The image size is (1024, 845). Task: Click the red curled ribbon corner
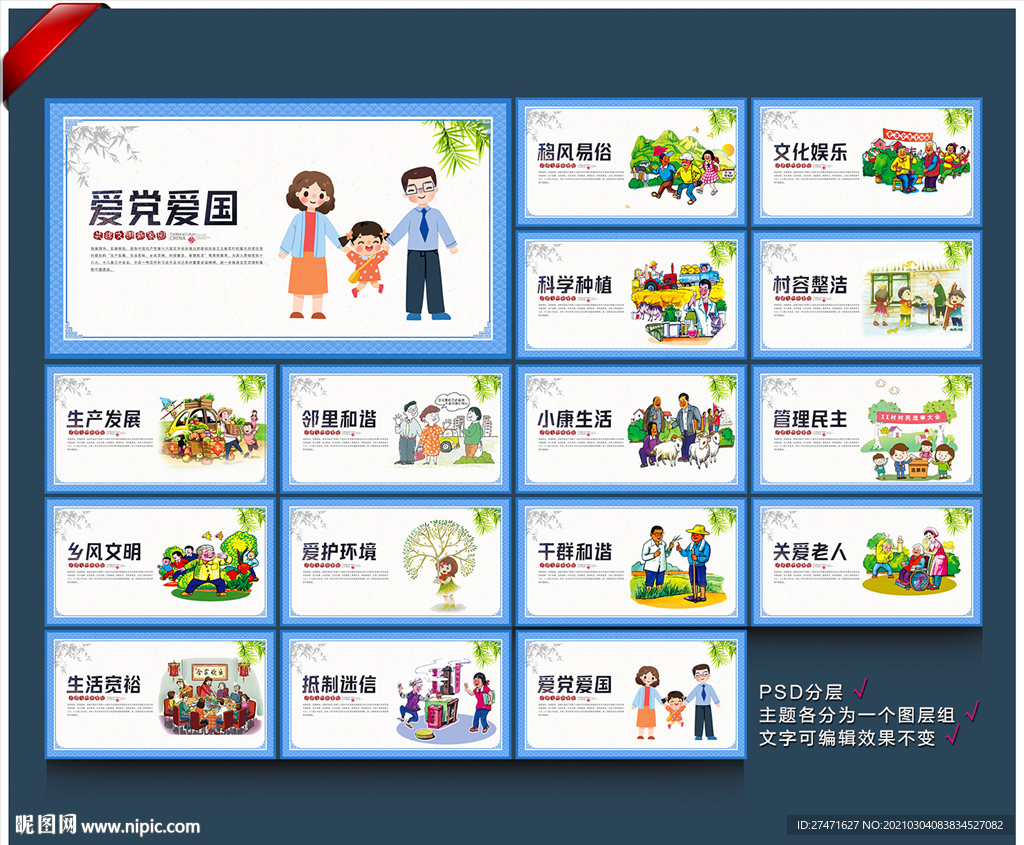coord(51,51)
